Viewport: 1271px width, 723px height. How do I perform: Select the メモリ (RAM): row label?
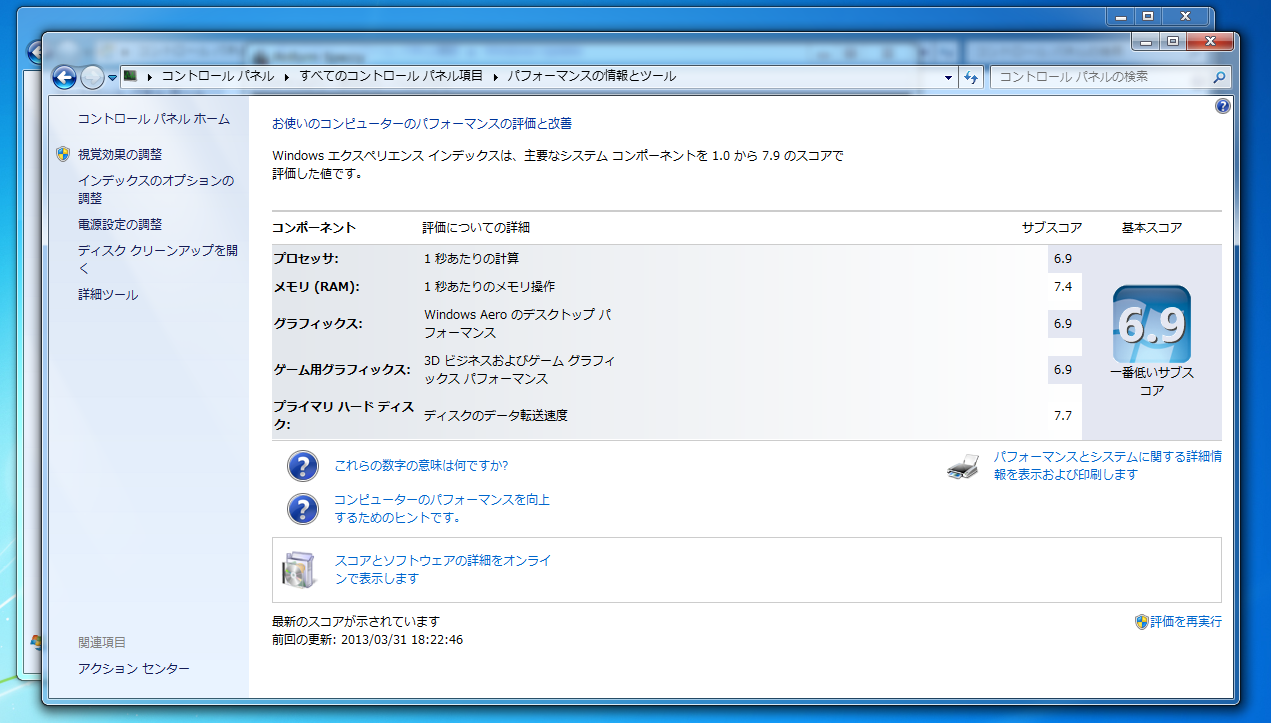316,287
